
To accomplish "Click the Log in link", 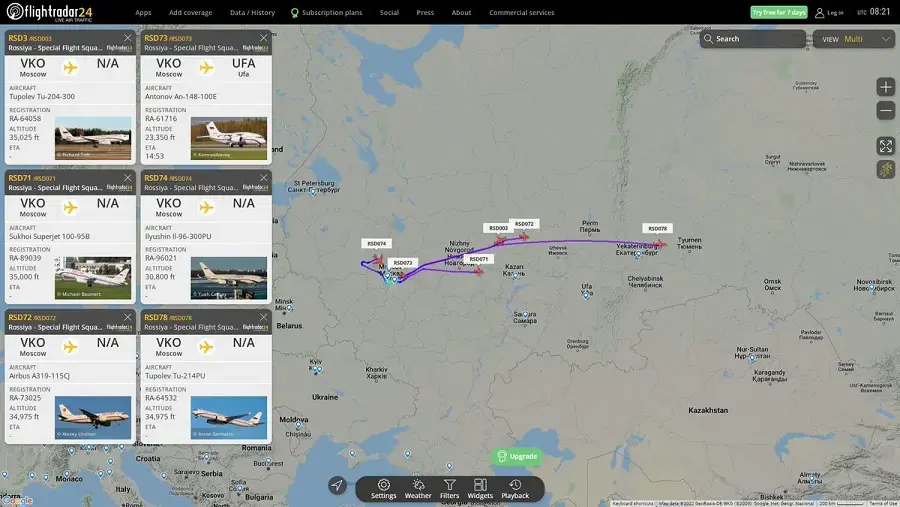I will (x=829, y=13).
